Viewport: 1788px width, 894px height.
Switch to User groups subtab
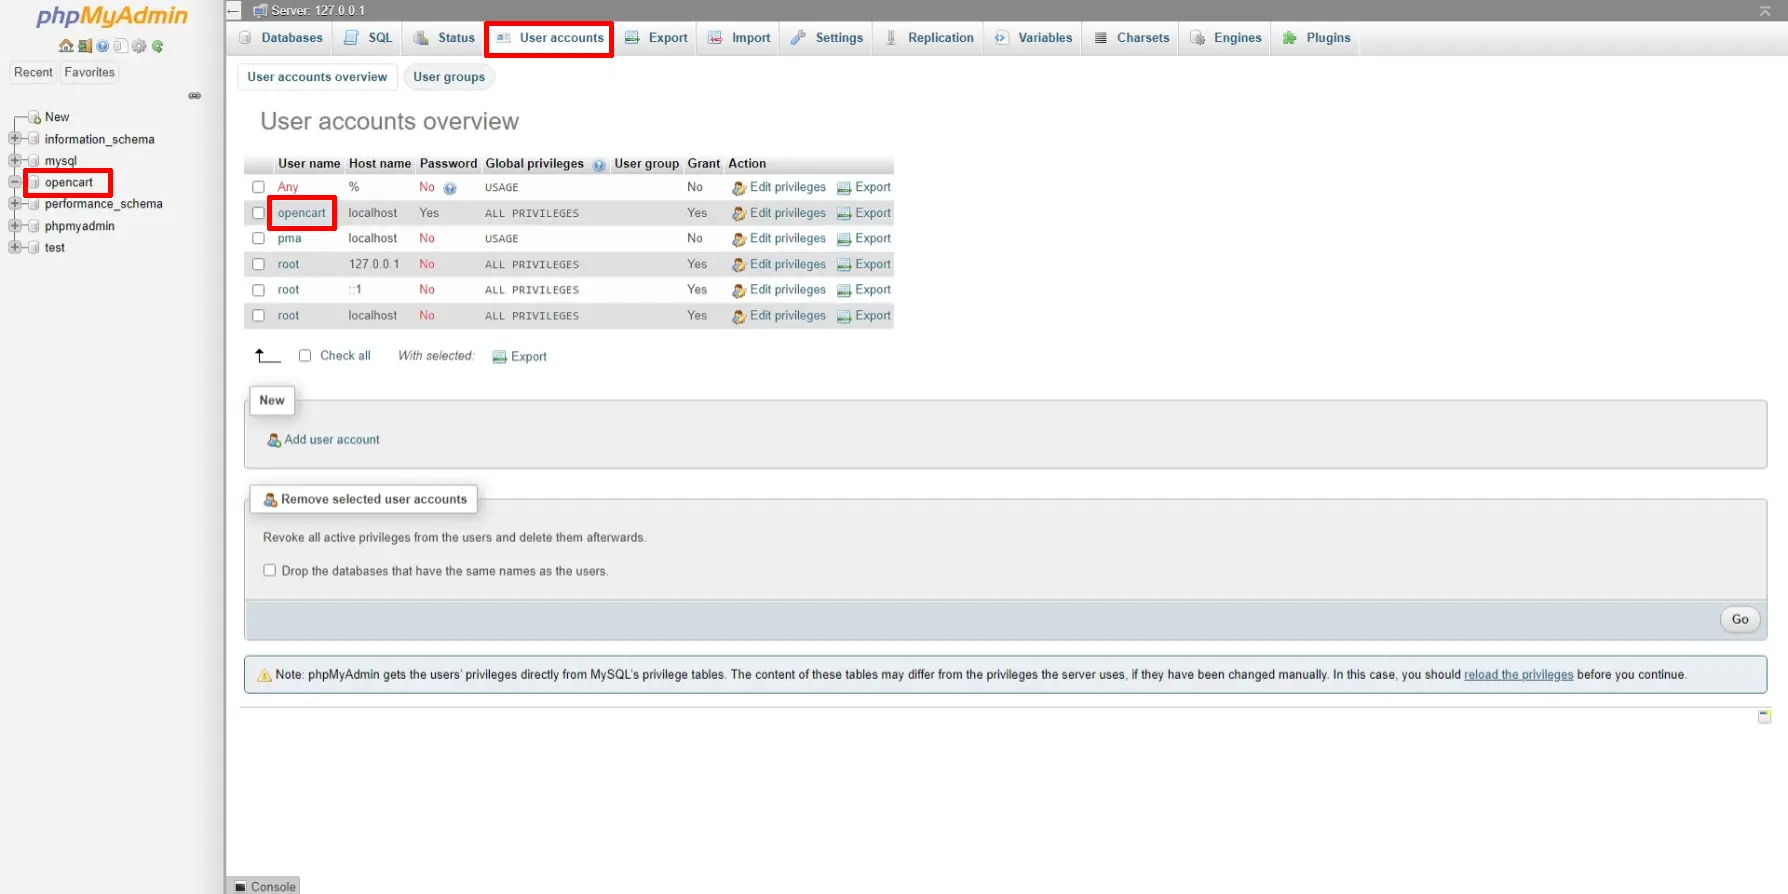point(449,77)
